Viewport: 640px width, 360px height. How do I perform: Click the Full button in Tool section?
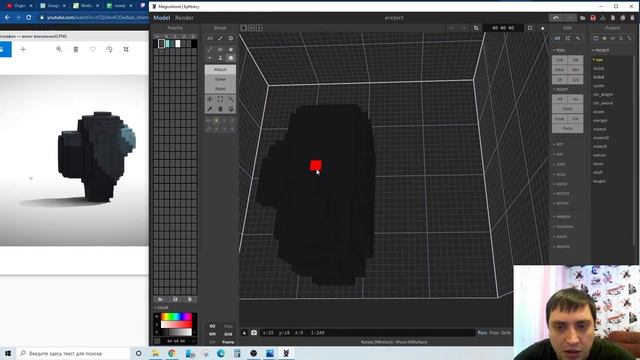[x=560, y=60]
